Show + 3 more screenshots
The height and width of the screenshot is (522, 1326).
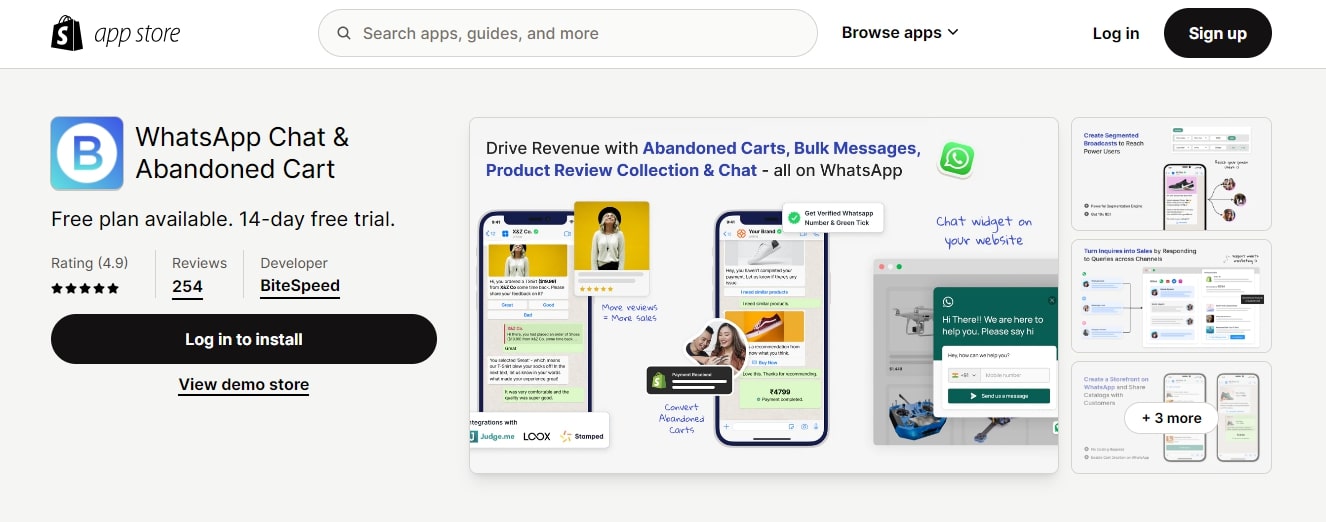1171,418
